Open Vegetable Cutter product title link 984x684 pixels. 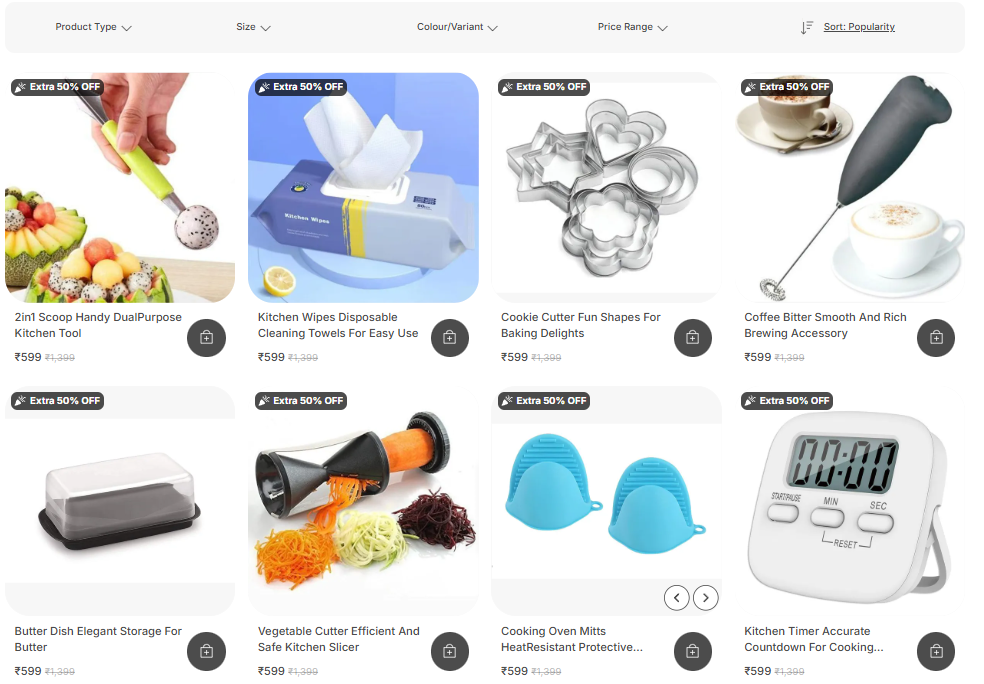(x=338, y=639)
